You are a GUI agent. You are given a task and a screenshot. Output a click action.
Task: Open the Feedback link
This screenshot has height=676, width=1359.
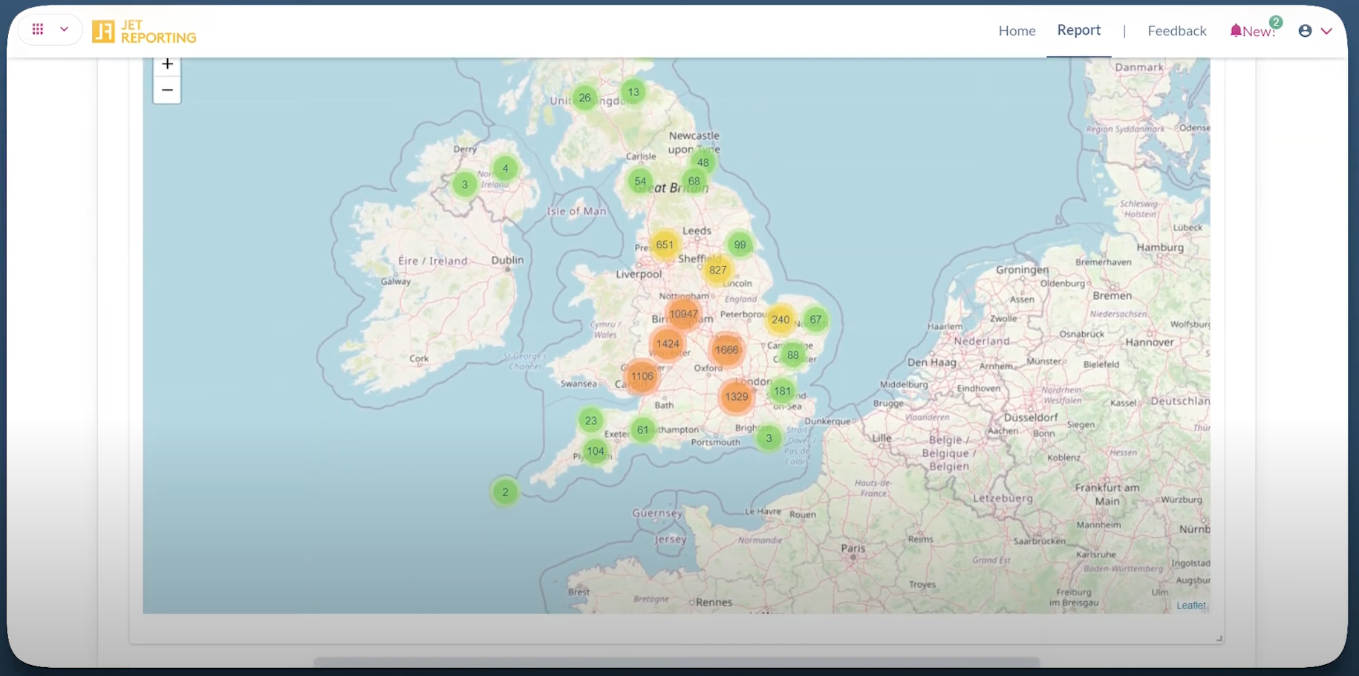pyautogui.click(x=1176, y=31)
